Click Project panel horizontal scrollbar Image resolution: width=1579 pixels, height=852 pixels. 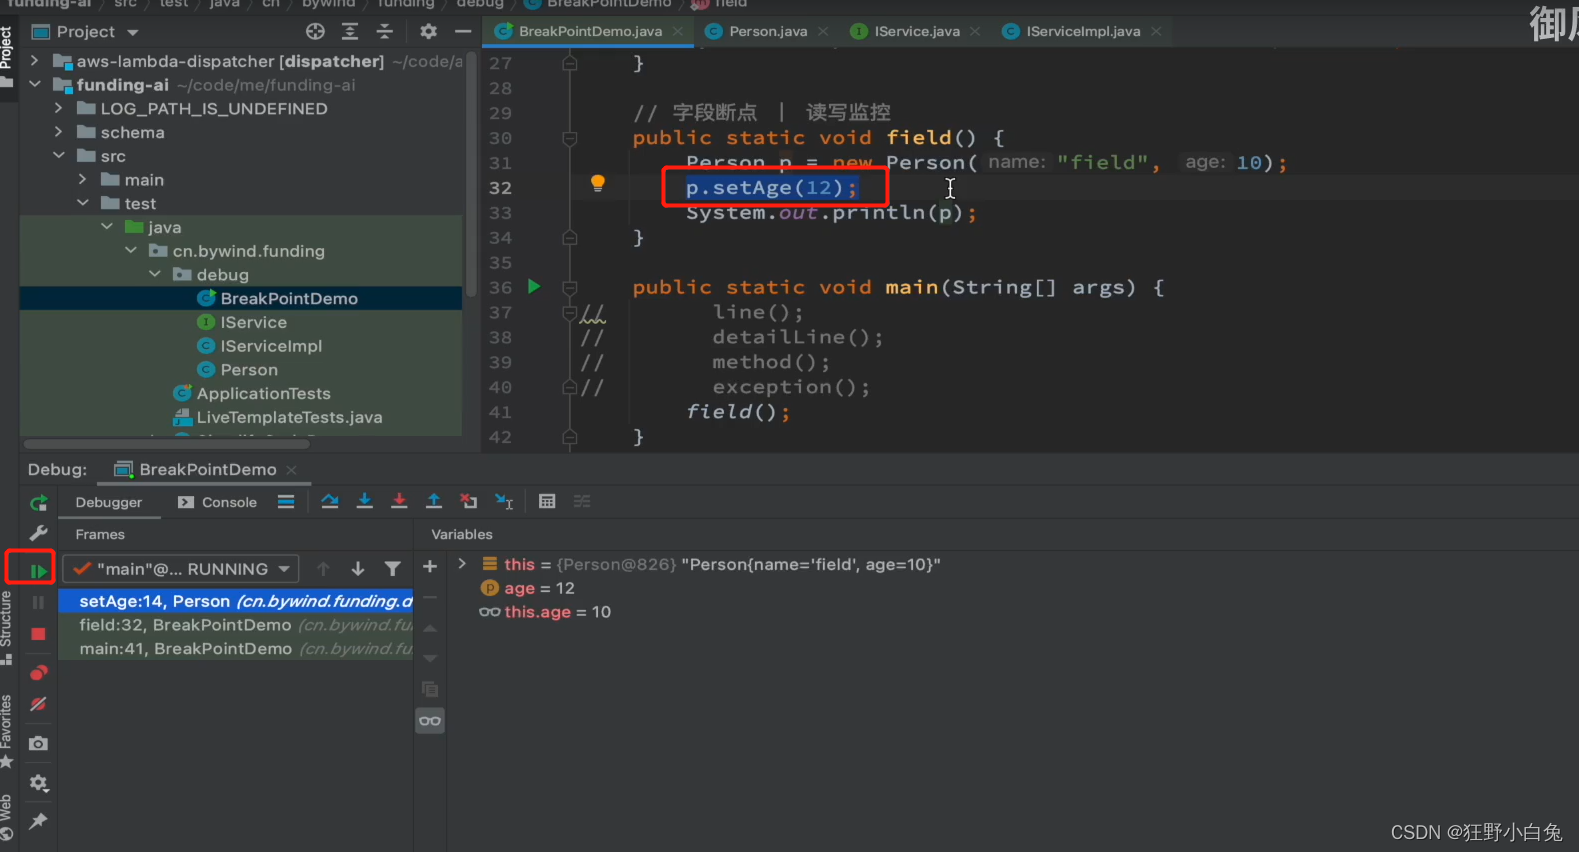point(166,444)
